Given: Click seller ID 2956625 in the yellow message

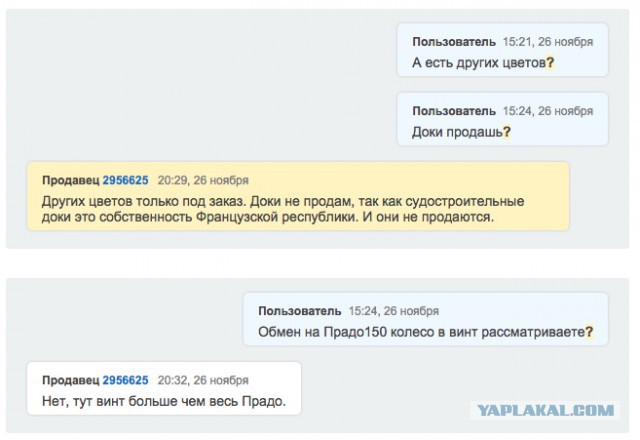Looking at the screenshot, I should 125,180.
